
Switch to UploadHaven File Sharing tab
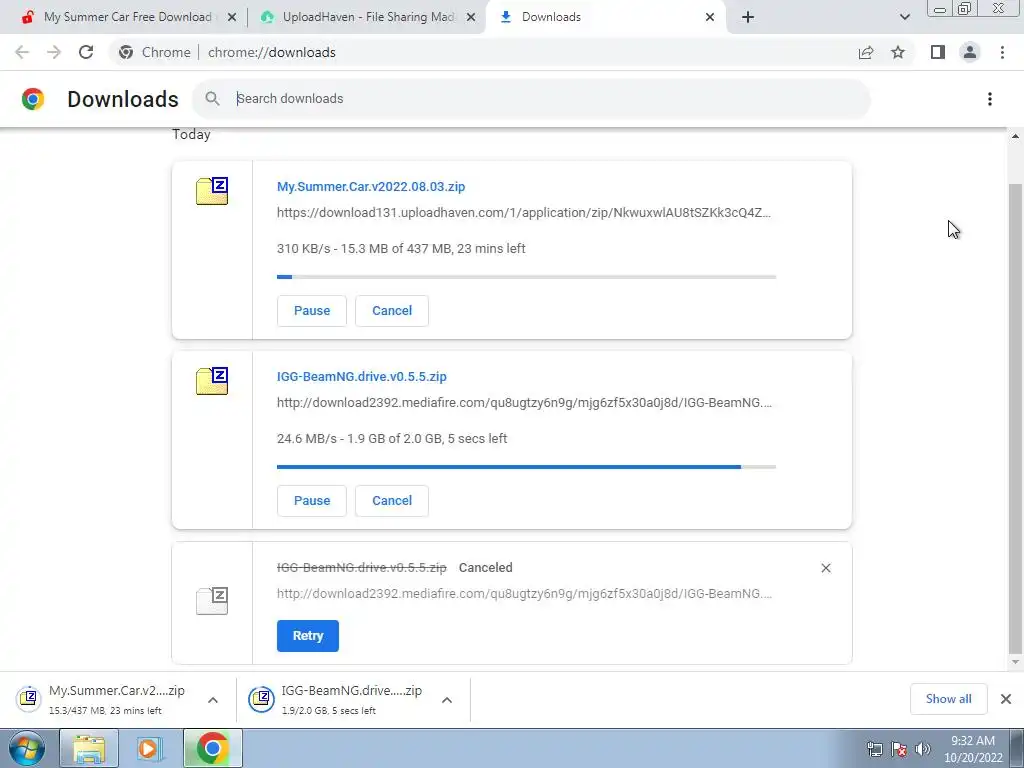(367, 17)
